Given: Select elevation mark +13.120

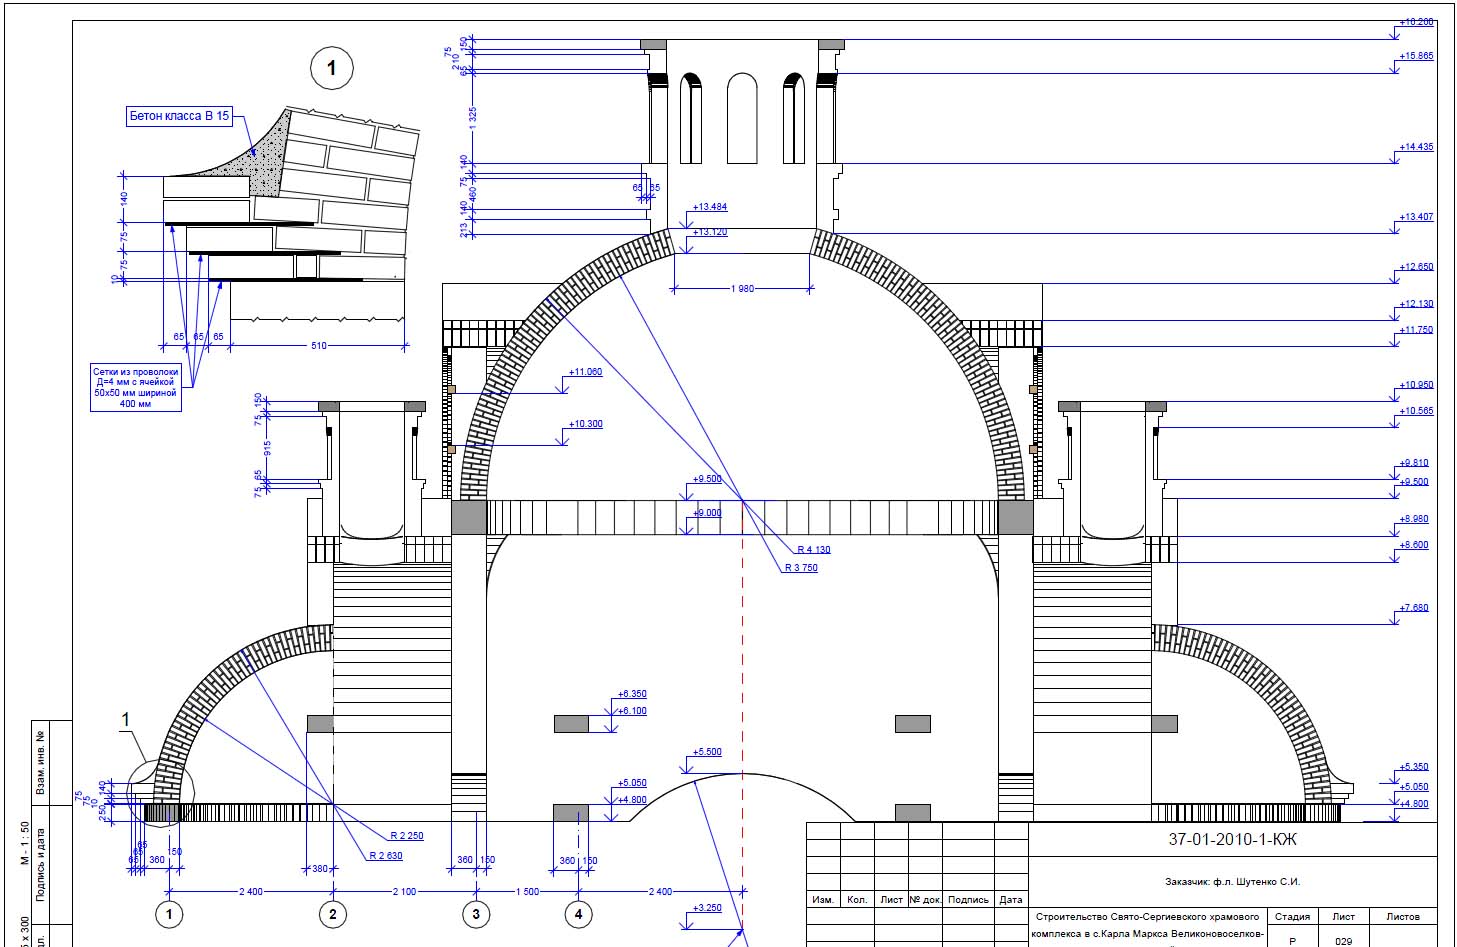Looking at the screenshot, I should (709, 232).
